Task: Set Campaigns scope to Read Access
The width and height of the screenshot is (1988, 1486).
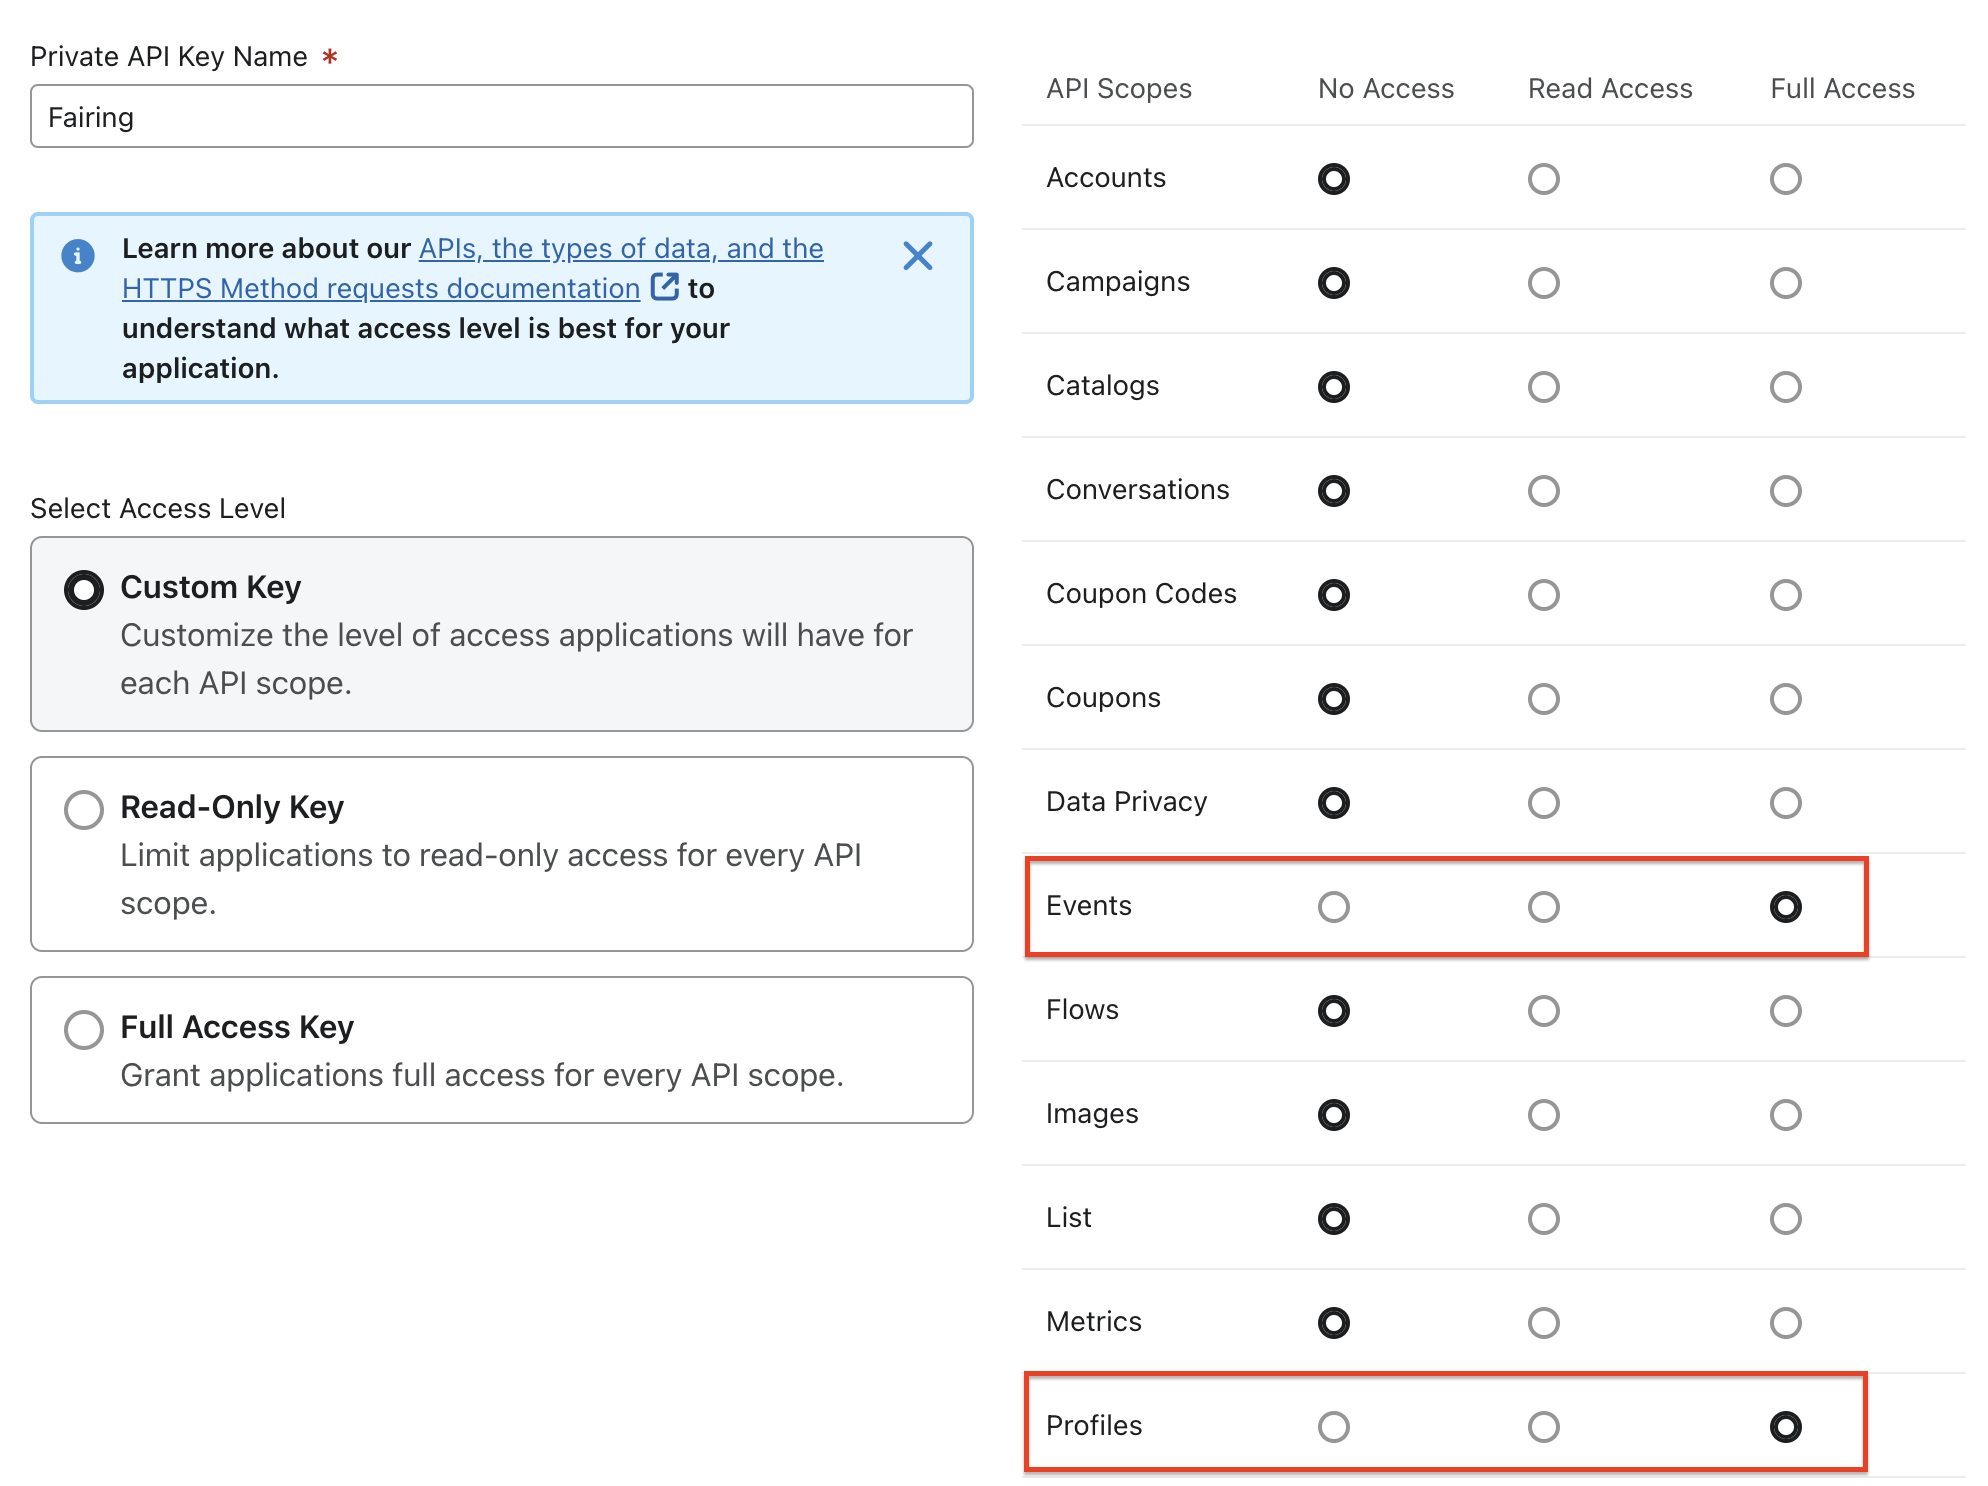Action: pos(1543,283)
